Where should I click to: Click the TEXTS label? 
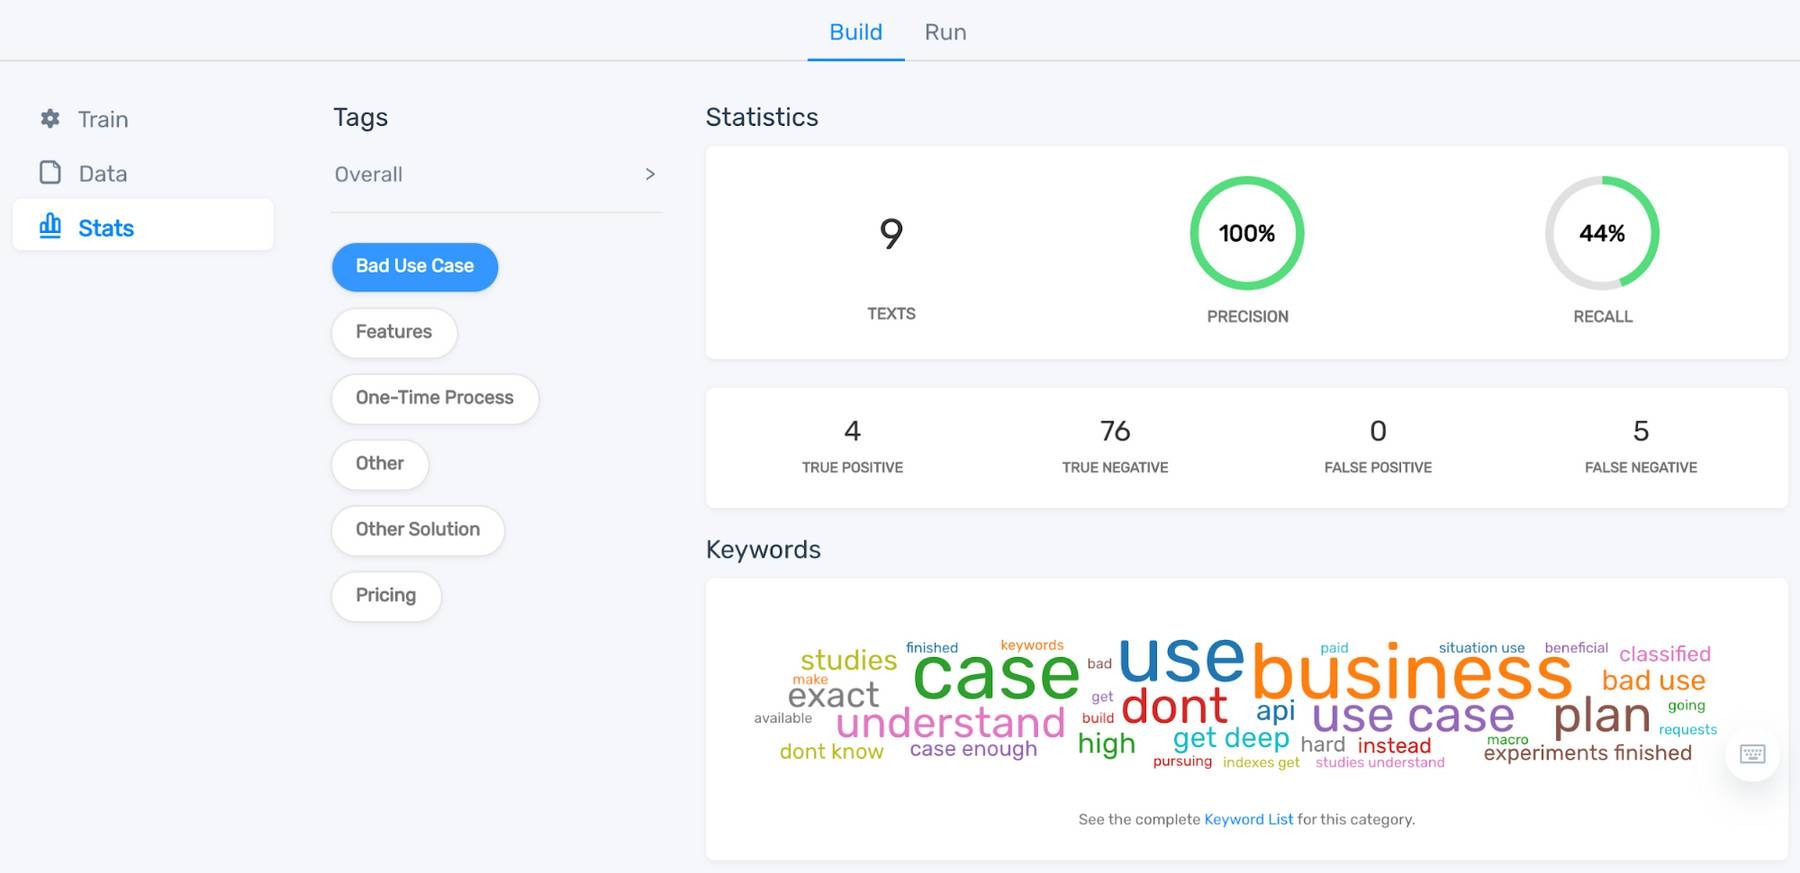pos(891,314)
